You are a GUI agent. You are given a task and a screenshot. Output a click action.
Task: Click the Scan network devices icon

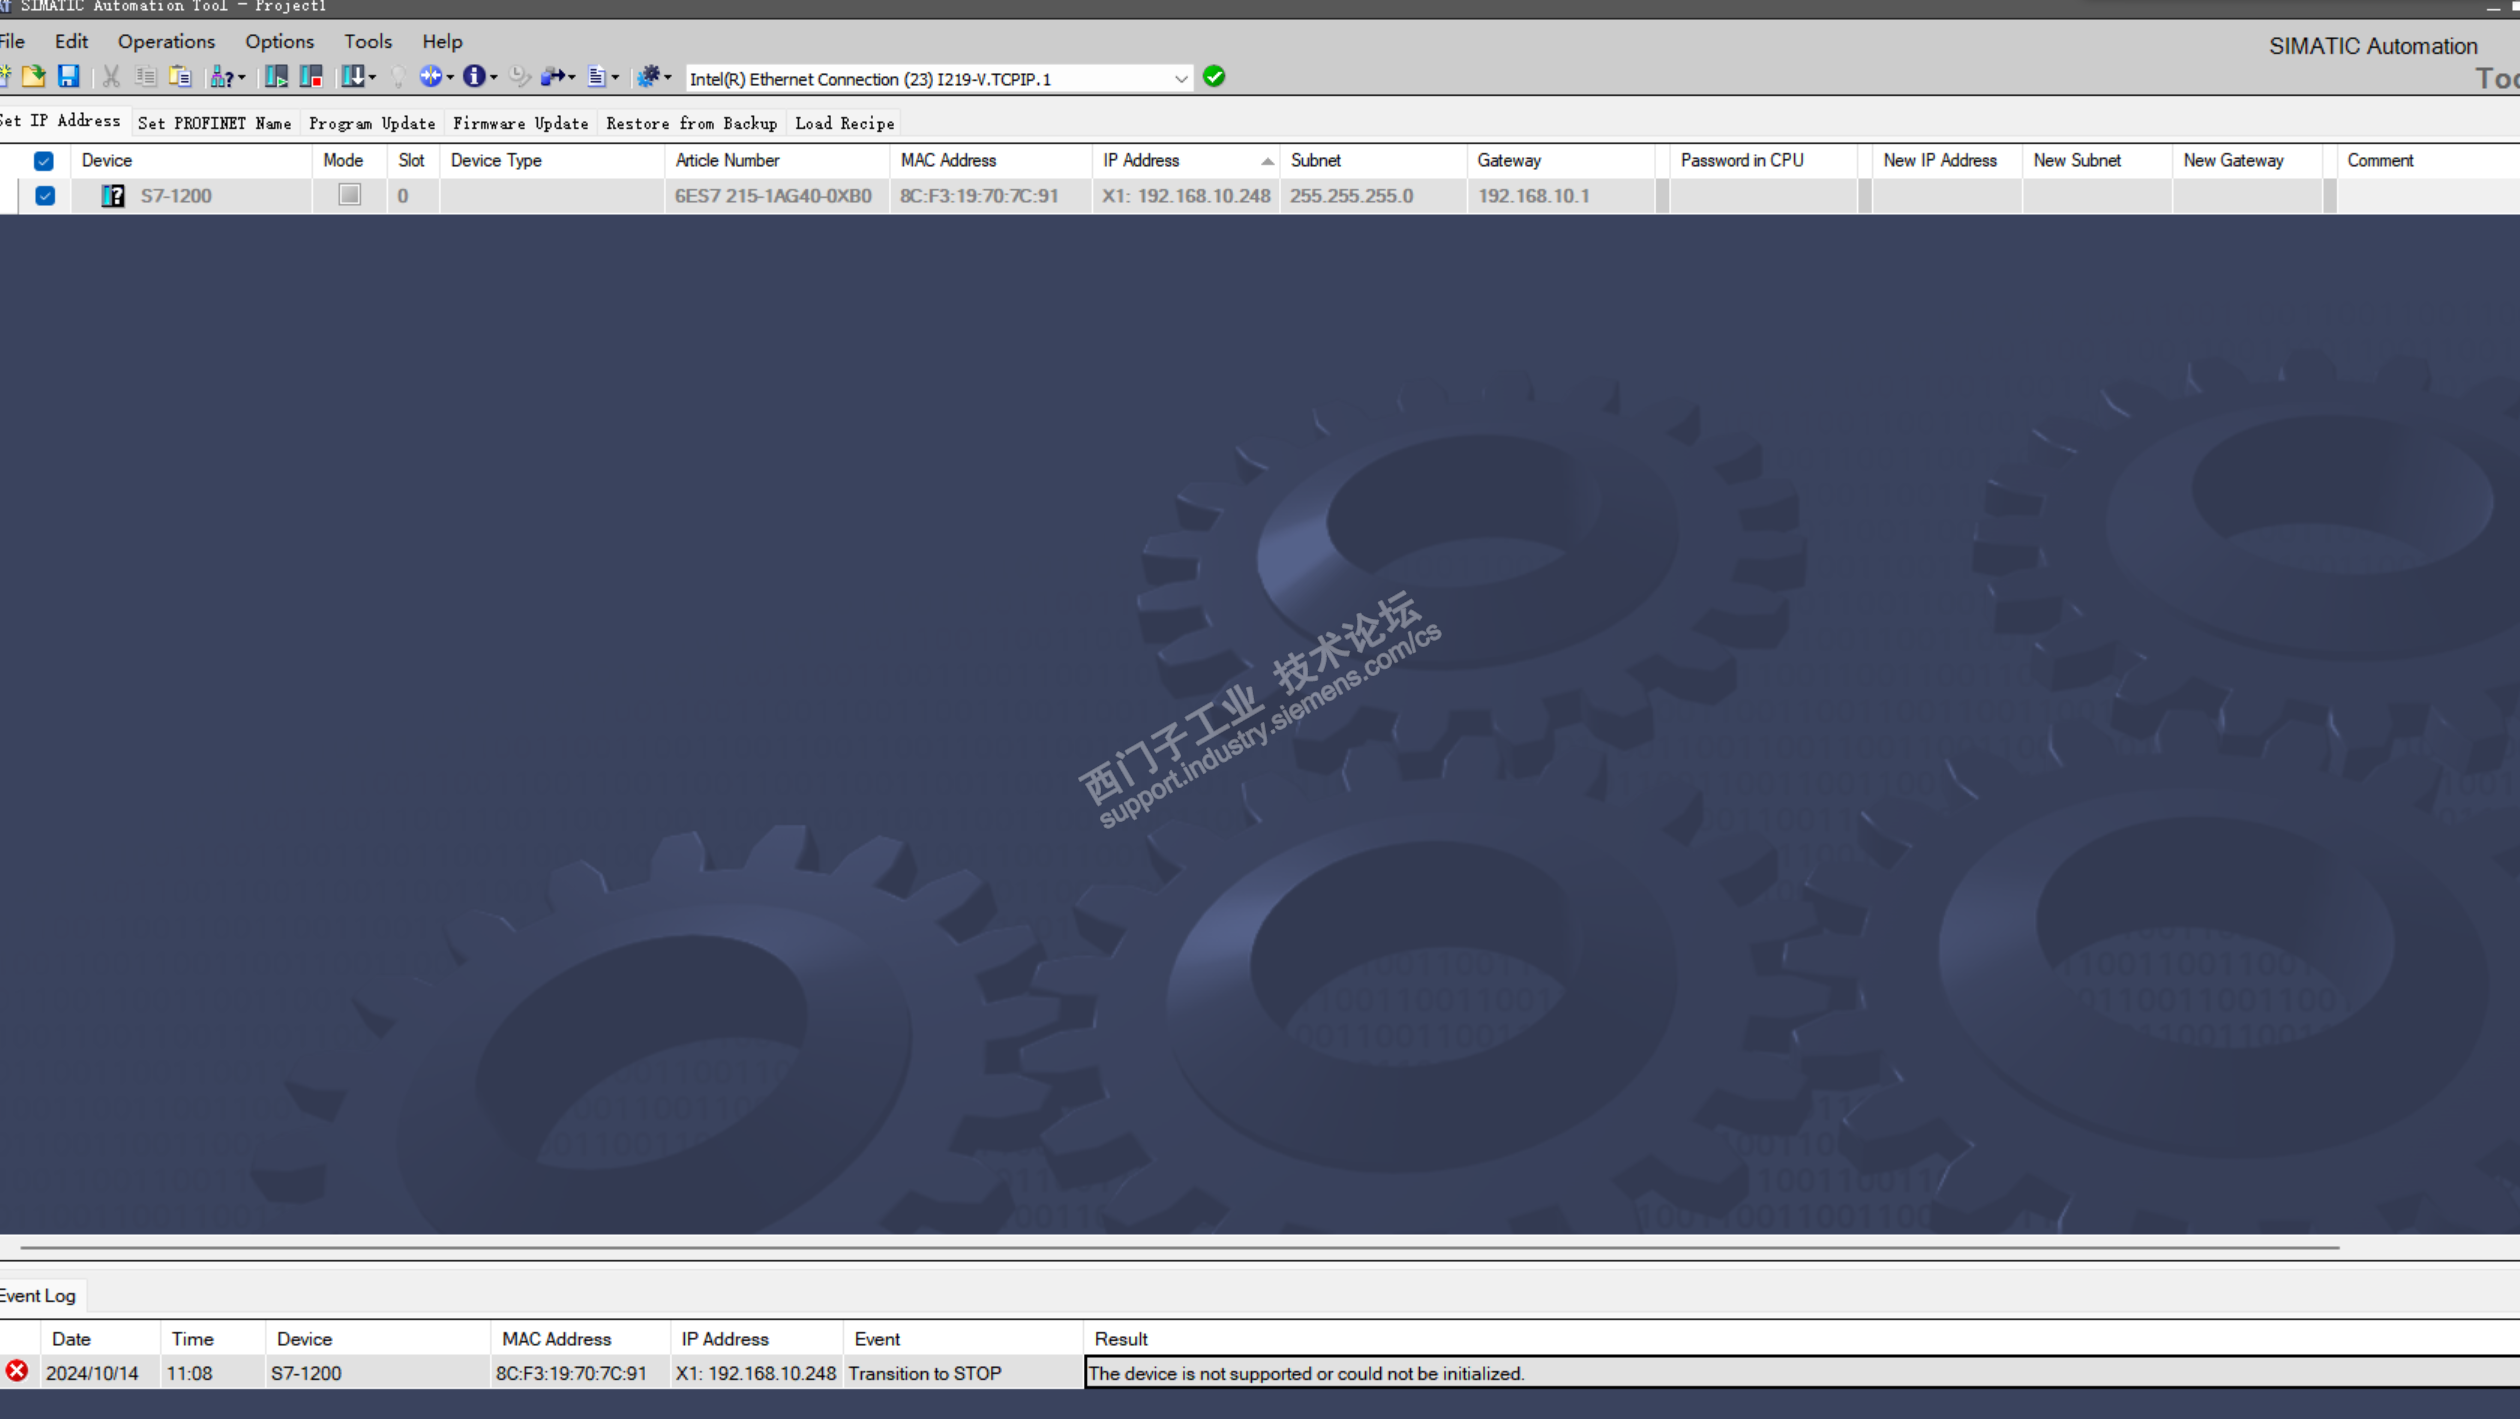[x=221, y=77]
